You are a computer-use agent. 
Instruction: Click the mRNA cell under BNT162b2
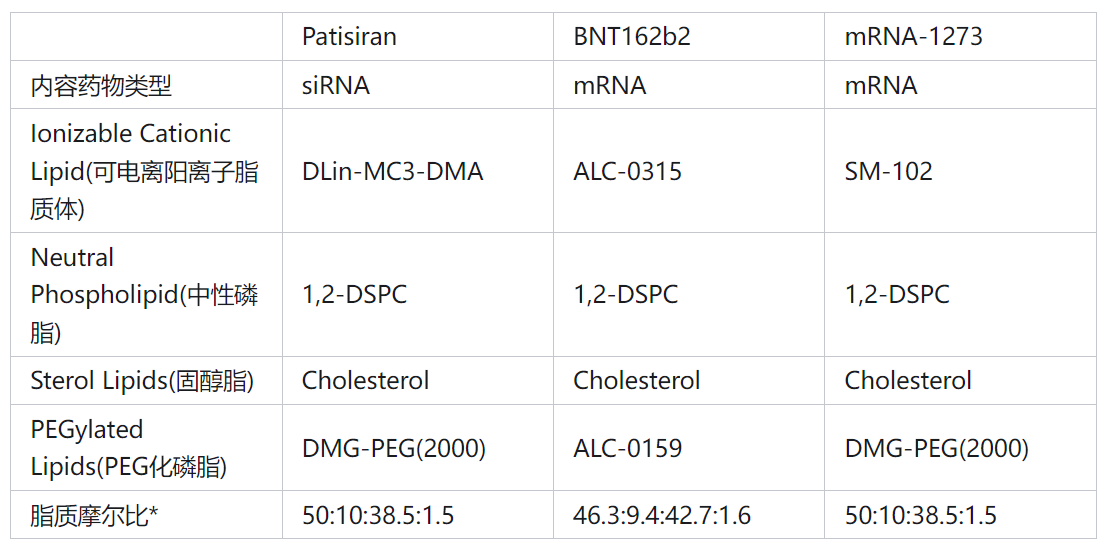point(609,85)
